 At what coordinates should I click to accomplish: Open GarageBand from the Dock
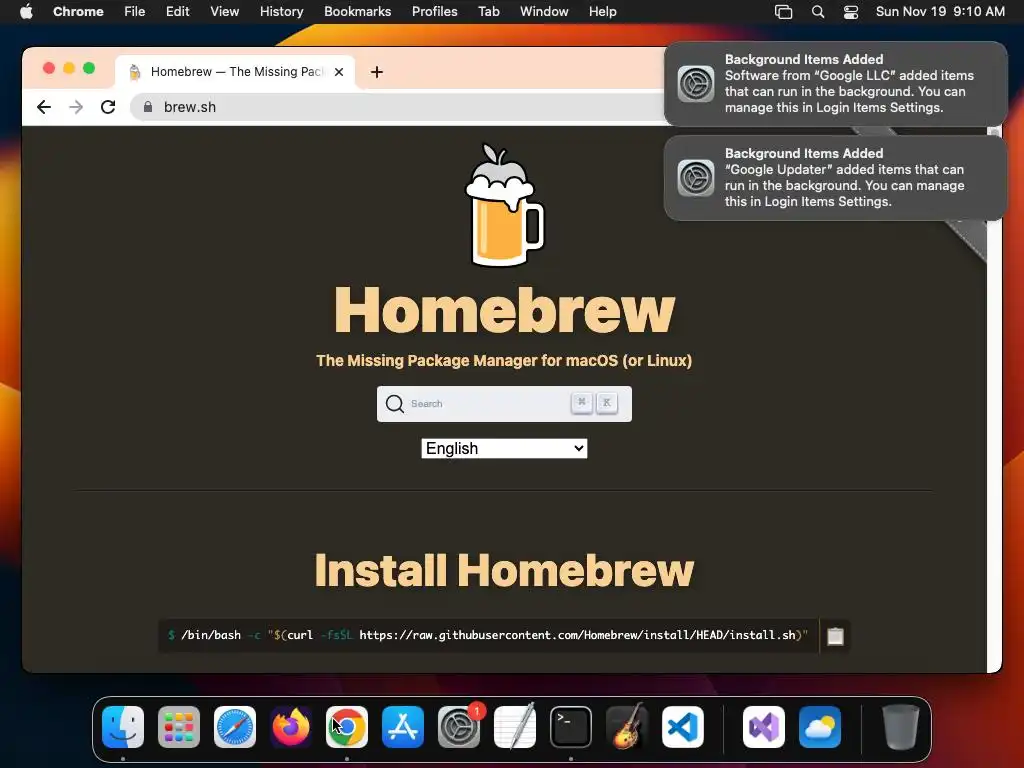pos(627,727)
